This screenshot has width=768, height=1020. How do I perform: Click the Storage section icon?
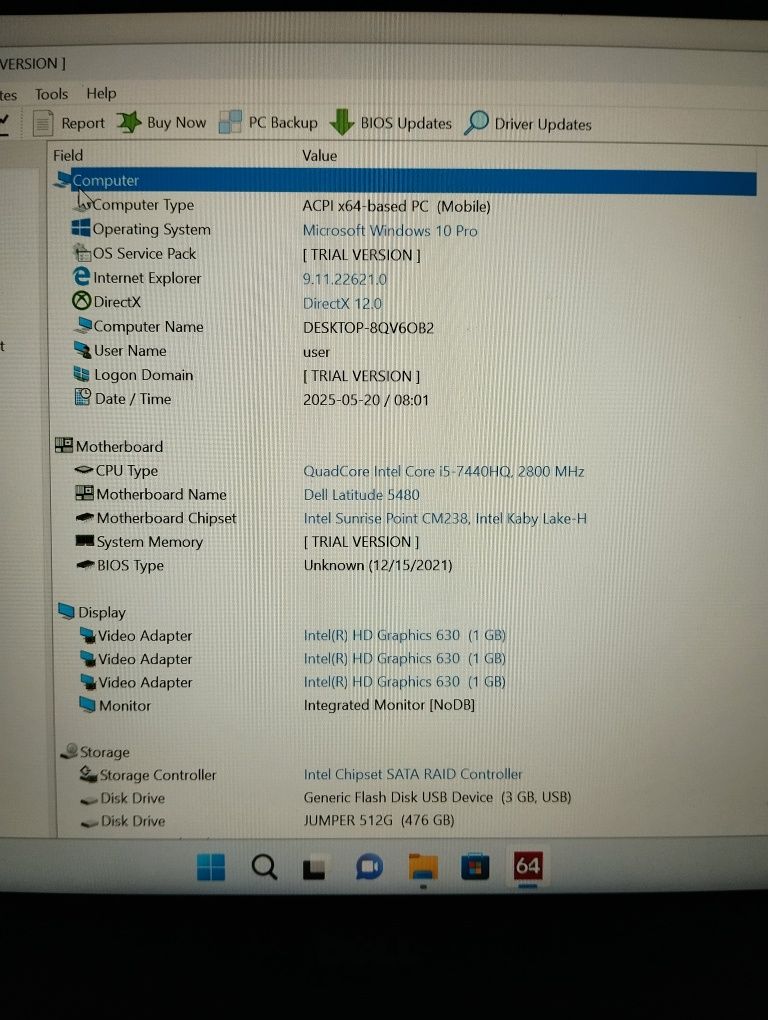point(69,751)
